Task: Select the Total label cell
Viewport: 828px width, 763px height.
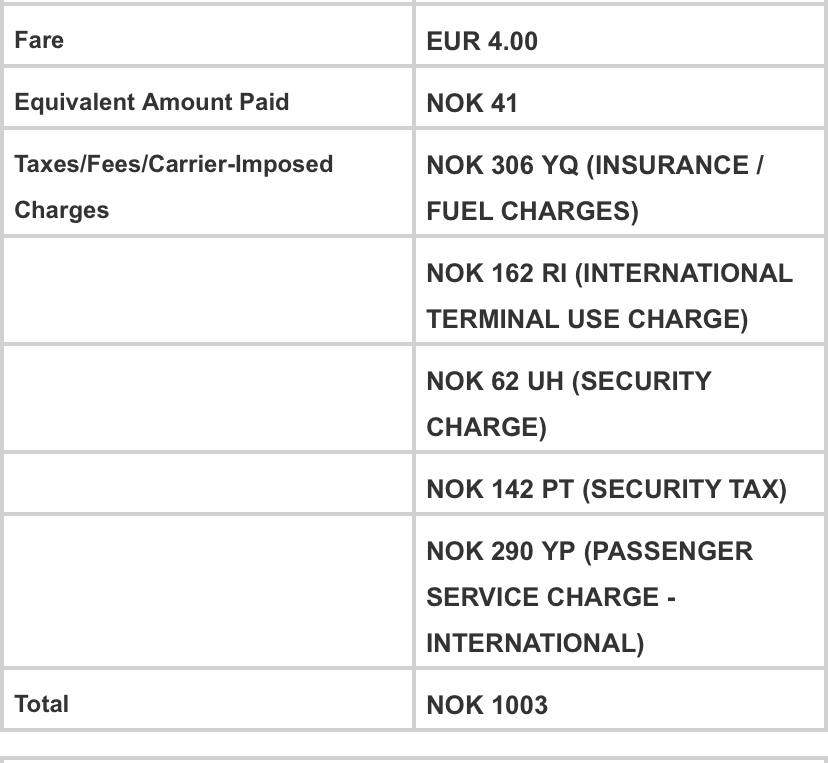Action: pyautogui.click(x=208, y=699)
